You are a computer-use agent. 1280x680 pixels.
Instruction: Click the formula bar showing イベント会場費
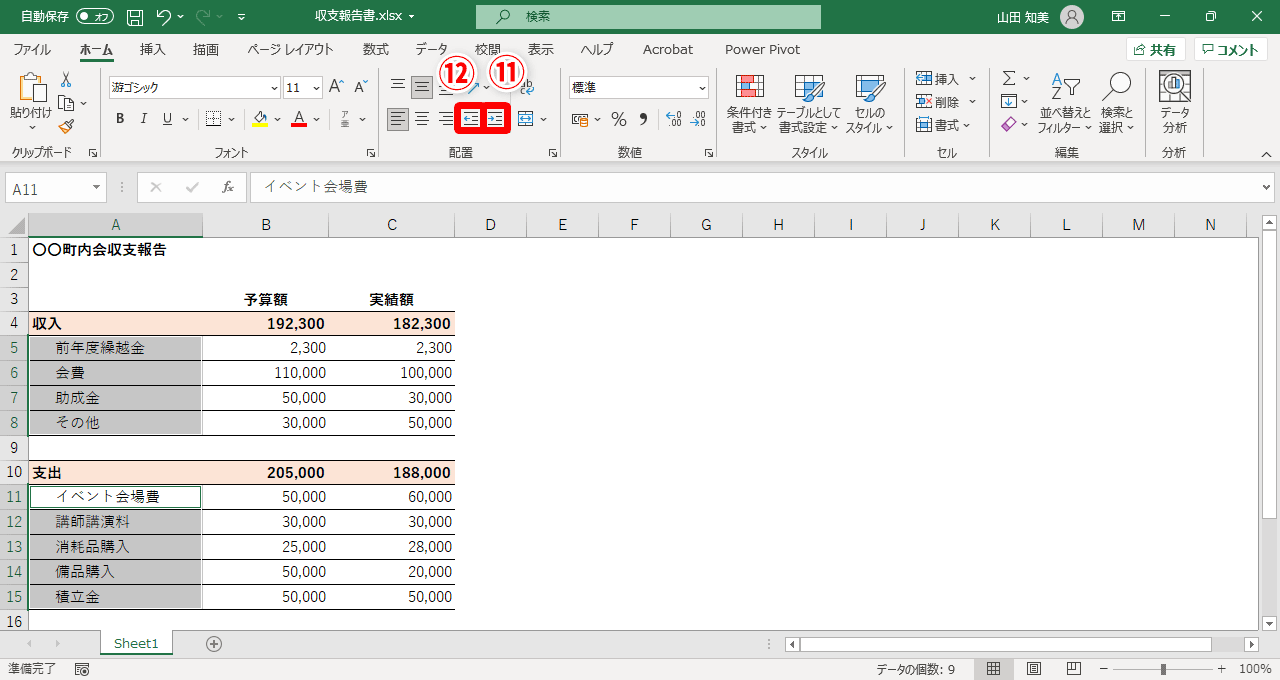(x=400, y=186)
